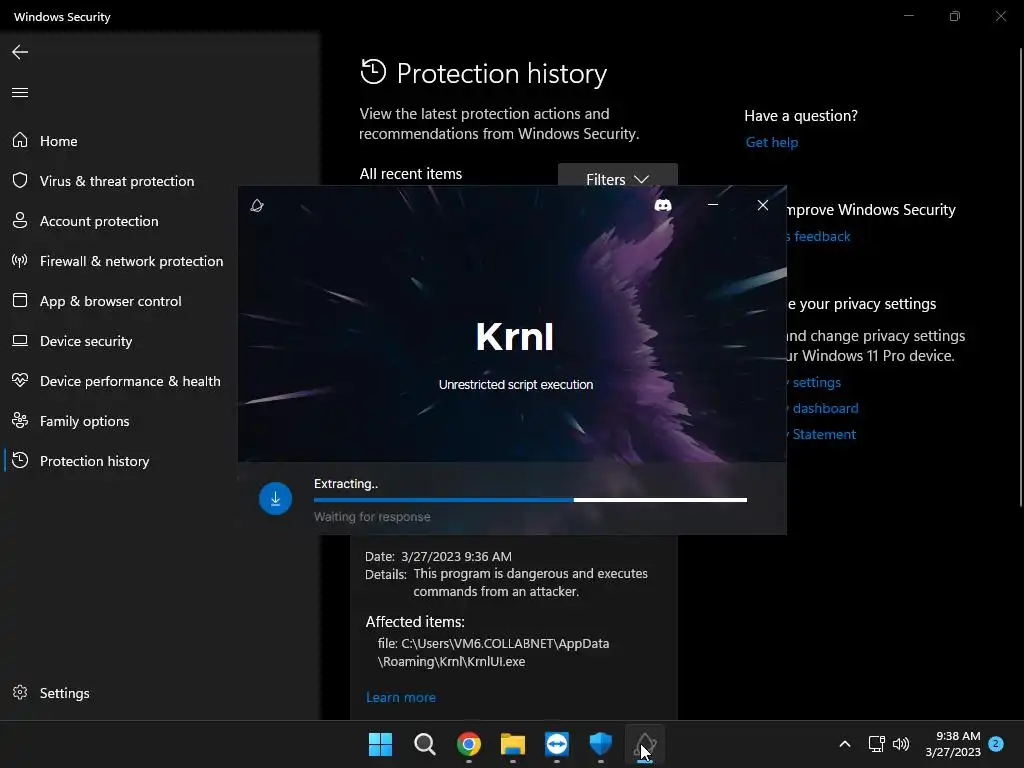Open TeamViewer from taskbar

tap(556, 744)
